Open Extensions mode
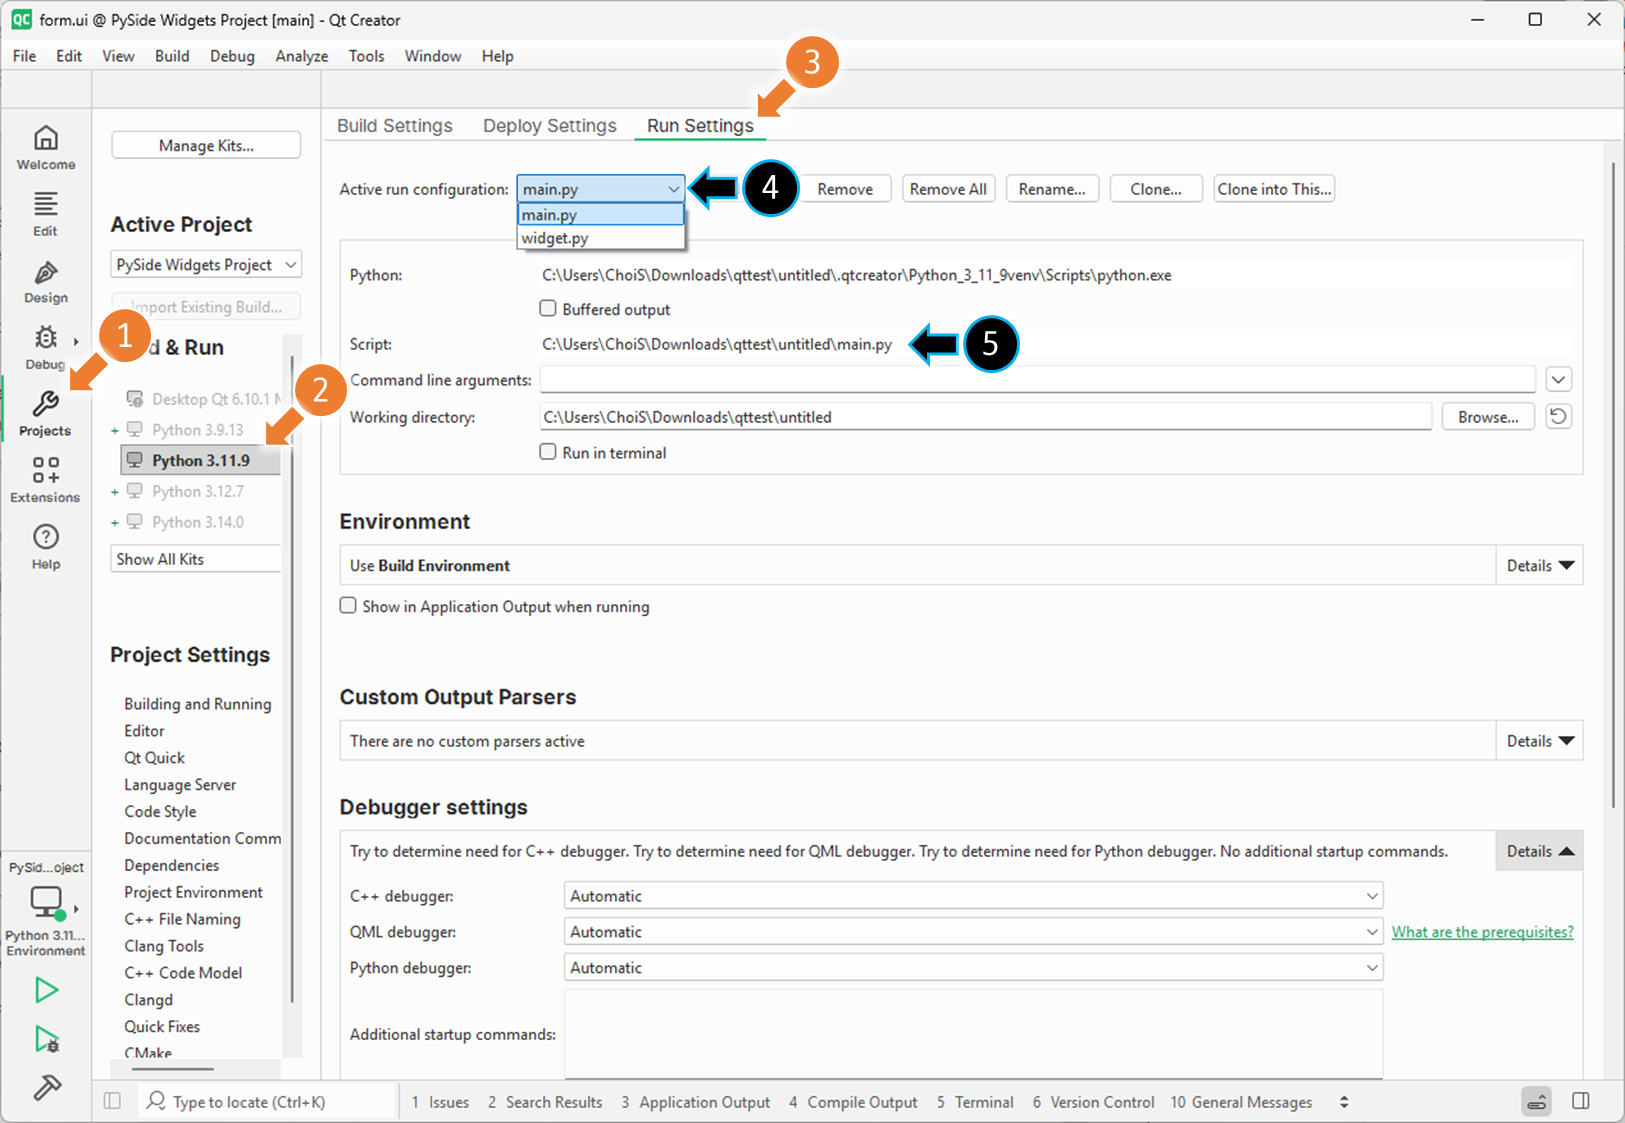The height and width of the screenshot is (1123, 1625). point(46,479)
